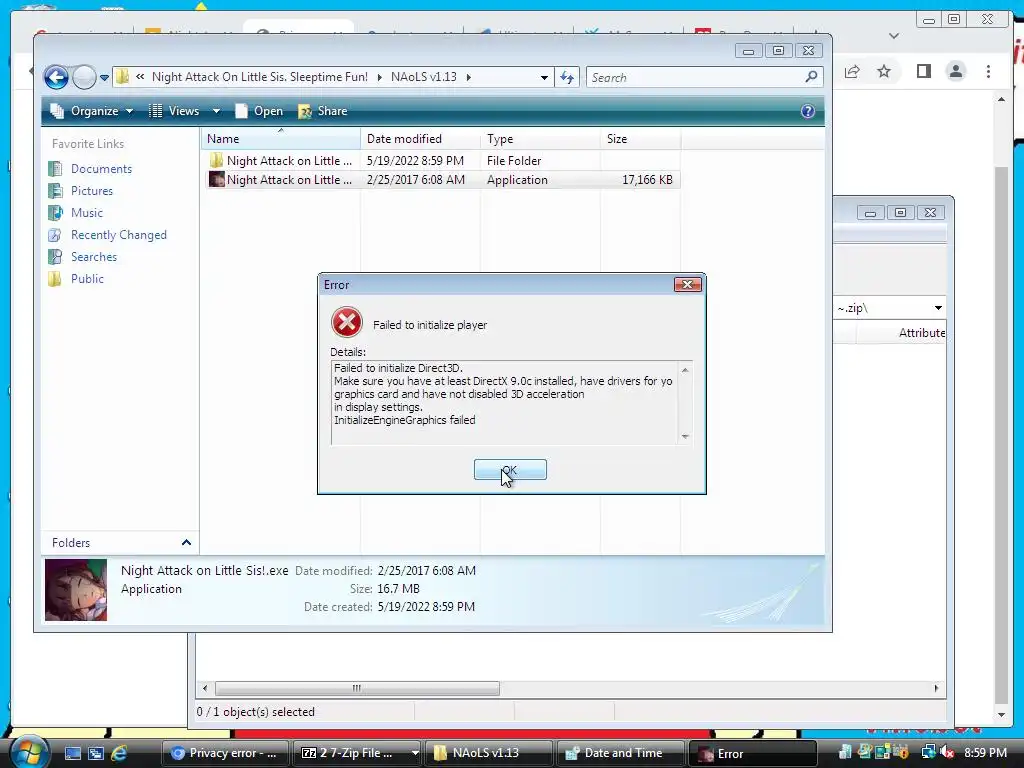Viewport: 1024px width, 768px height.
Task: Click the folder icon of the File Folder row
Action: point(216,161)
